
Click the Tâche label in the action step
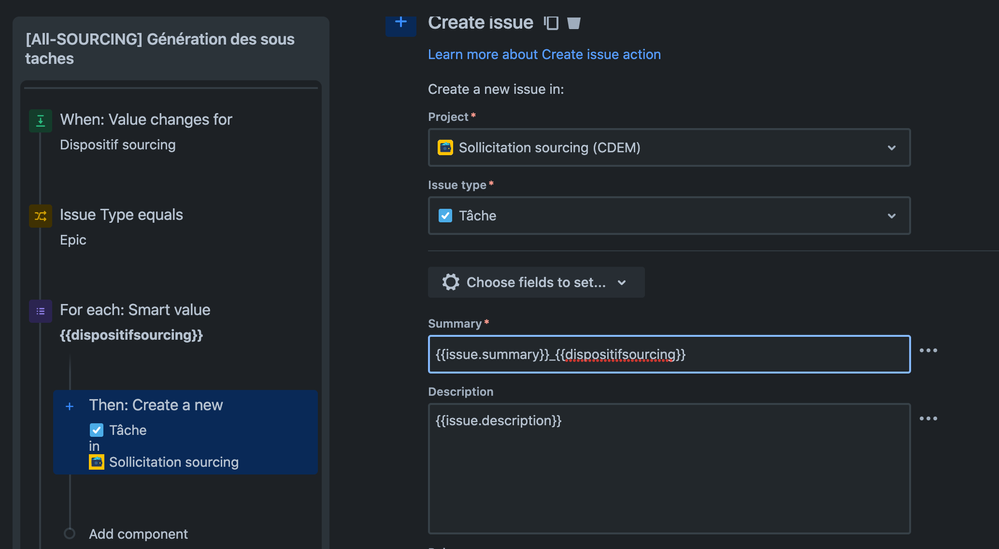(128, 430)
